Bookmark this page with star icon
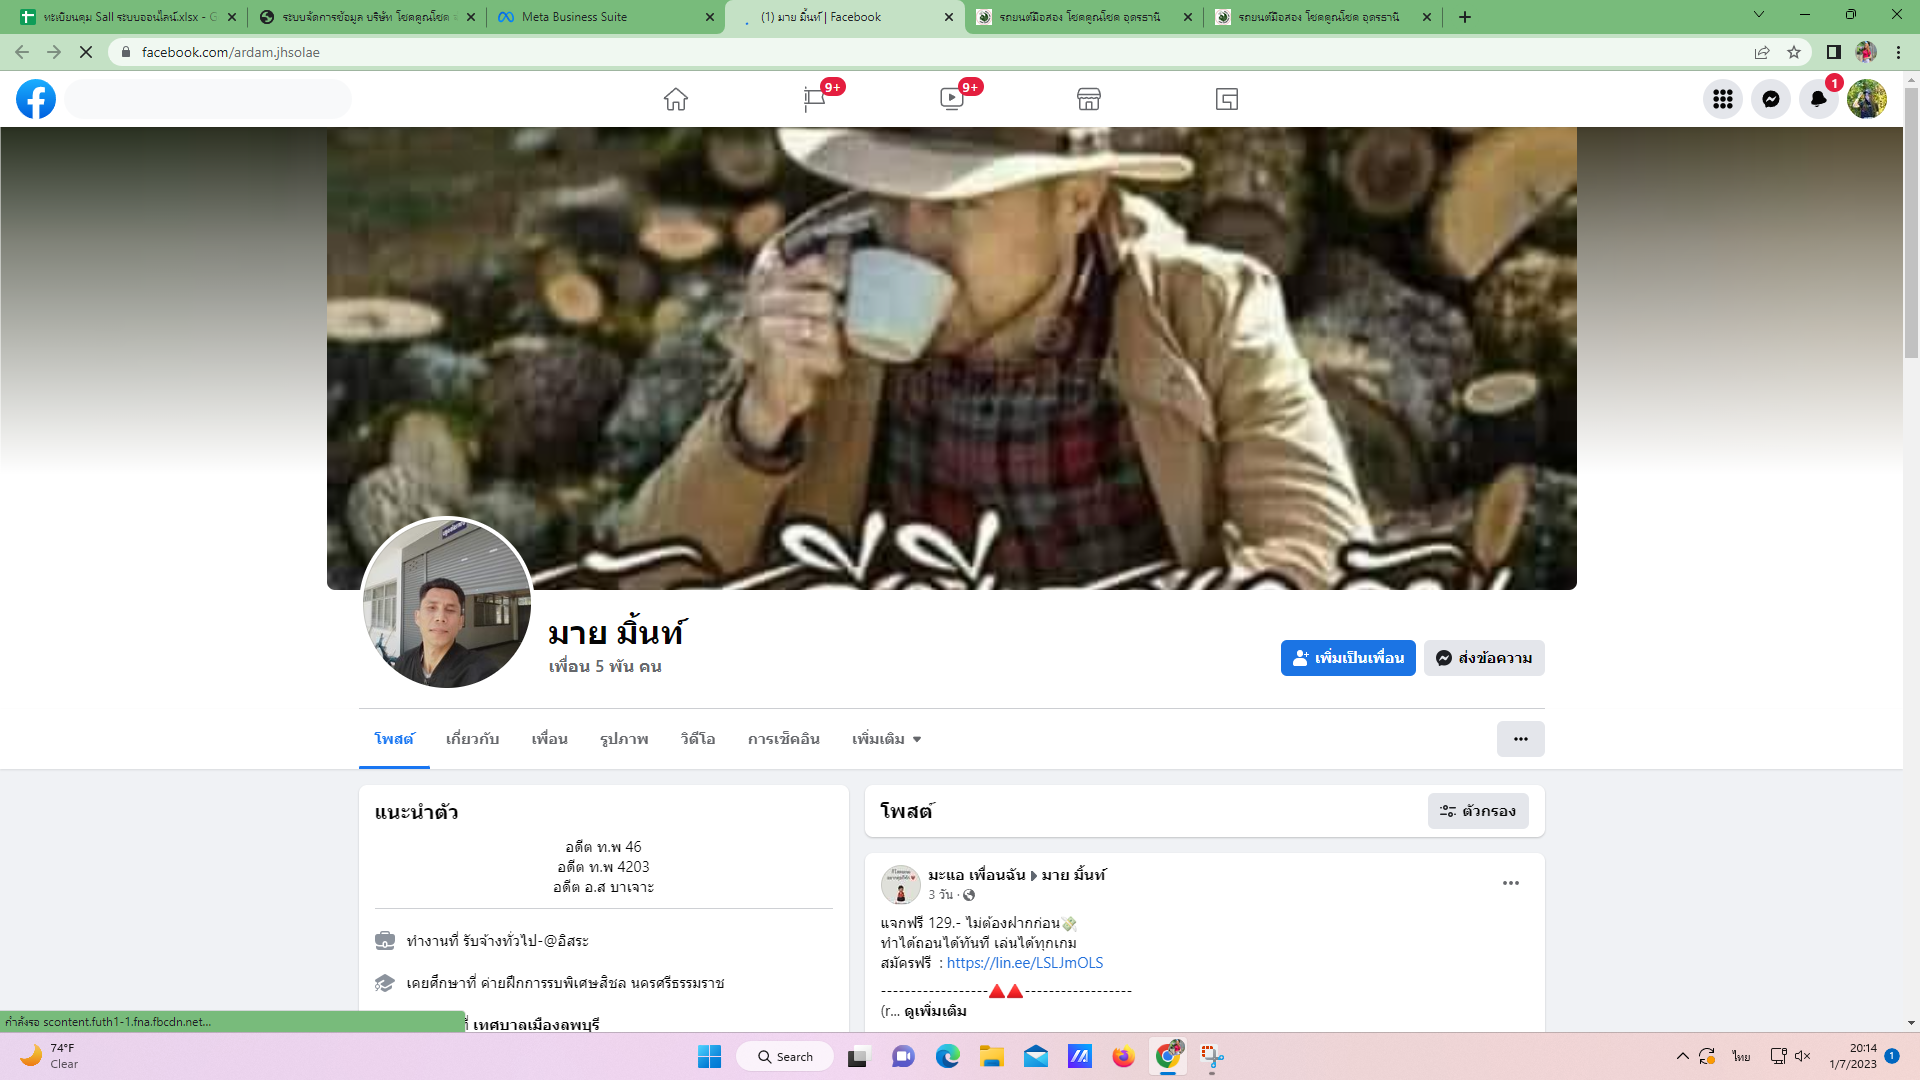 (x=1794, y=52)
